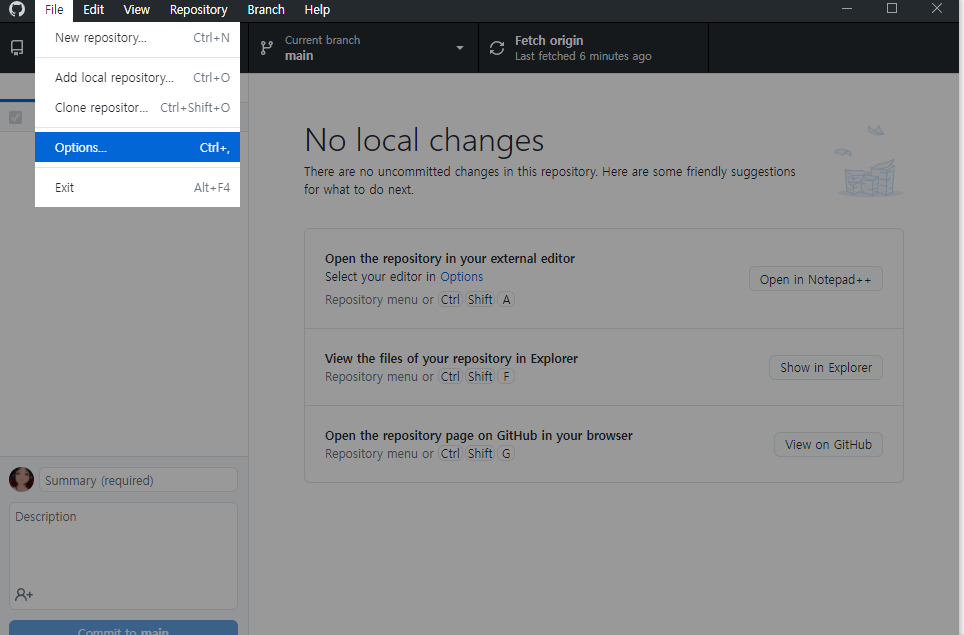
Task: Click Show in Explorer button
Action: 826,368
